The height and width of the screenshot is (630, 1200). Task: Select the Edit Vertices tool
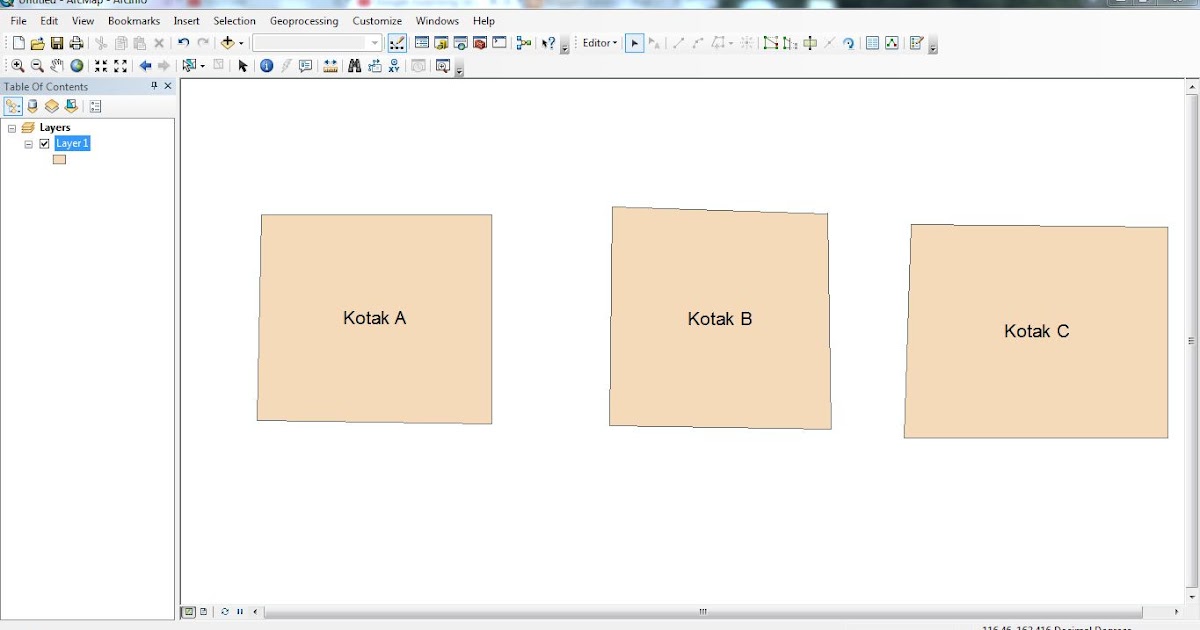(x=771, y=43)
